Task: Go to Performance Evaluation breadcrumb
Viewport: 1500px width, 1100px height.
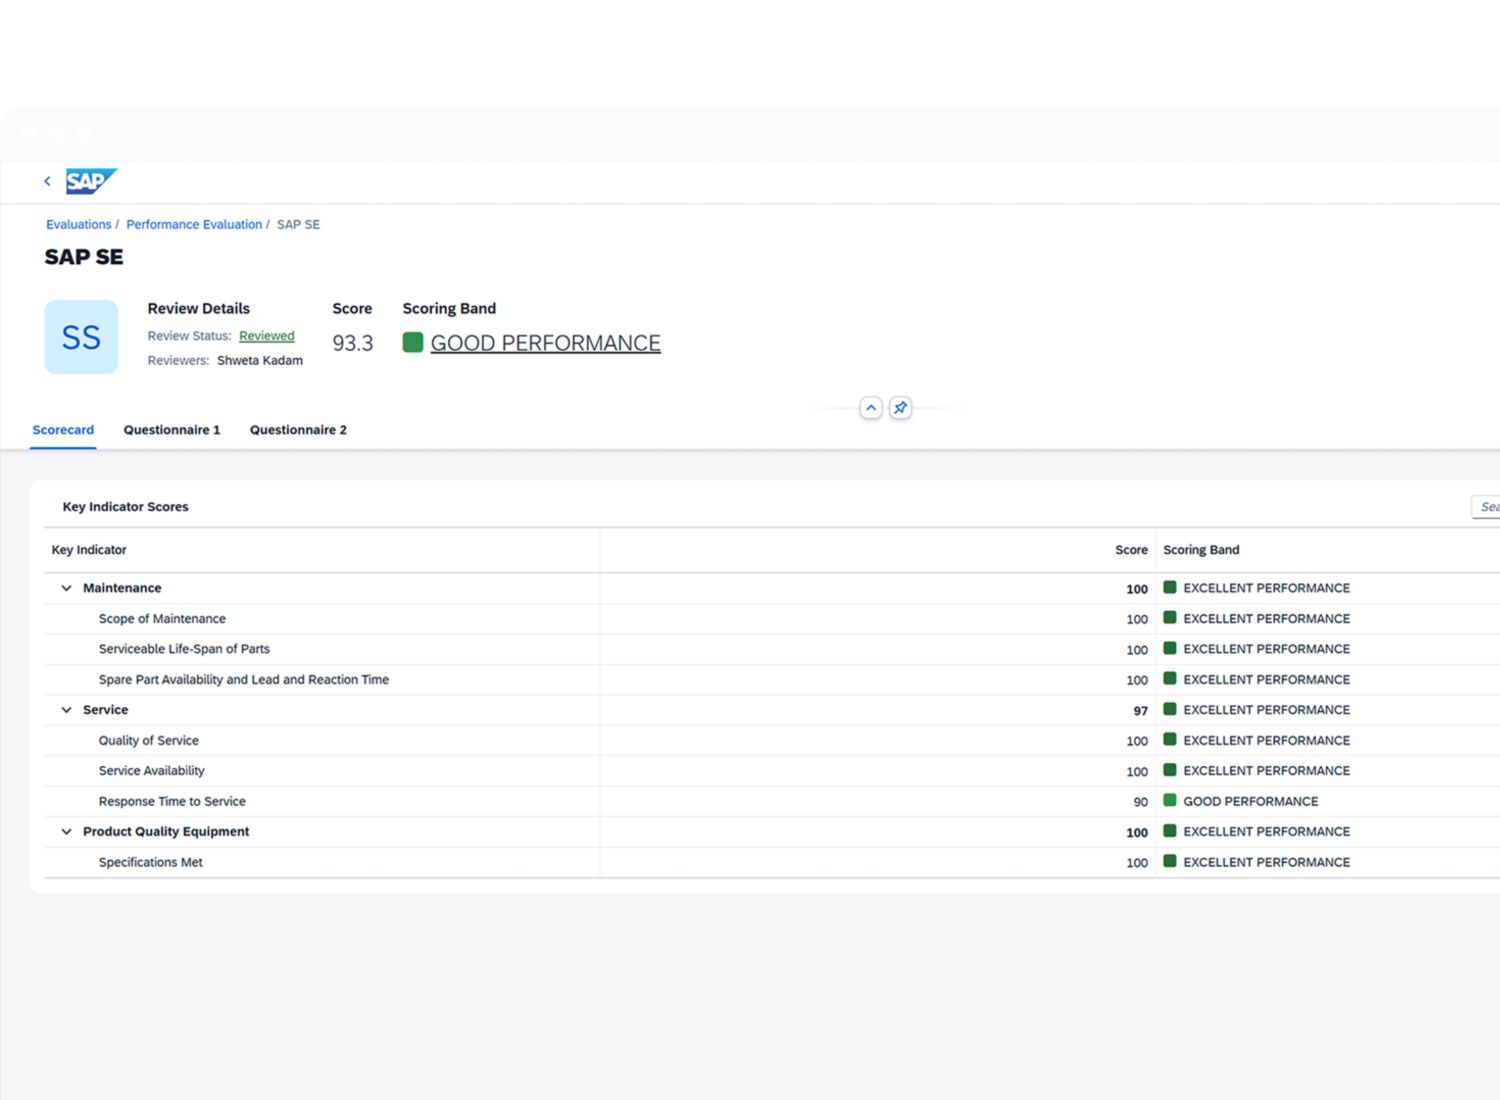Action: click(x=194, y=225)
